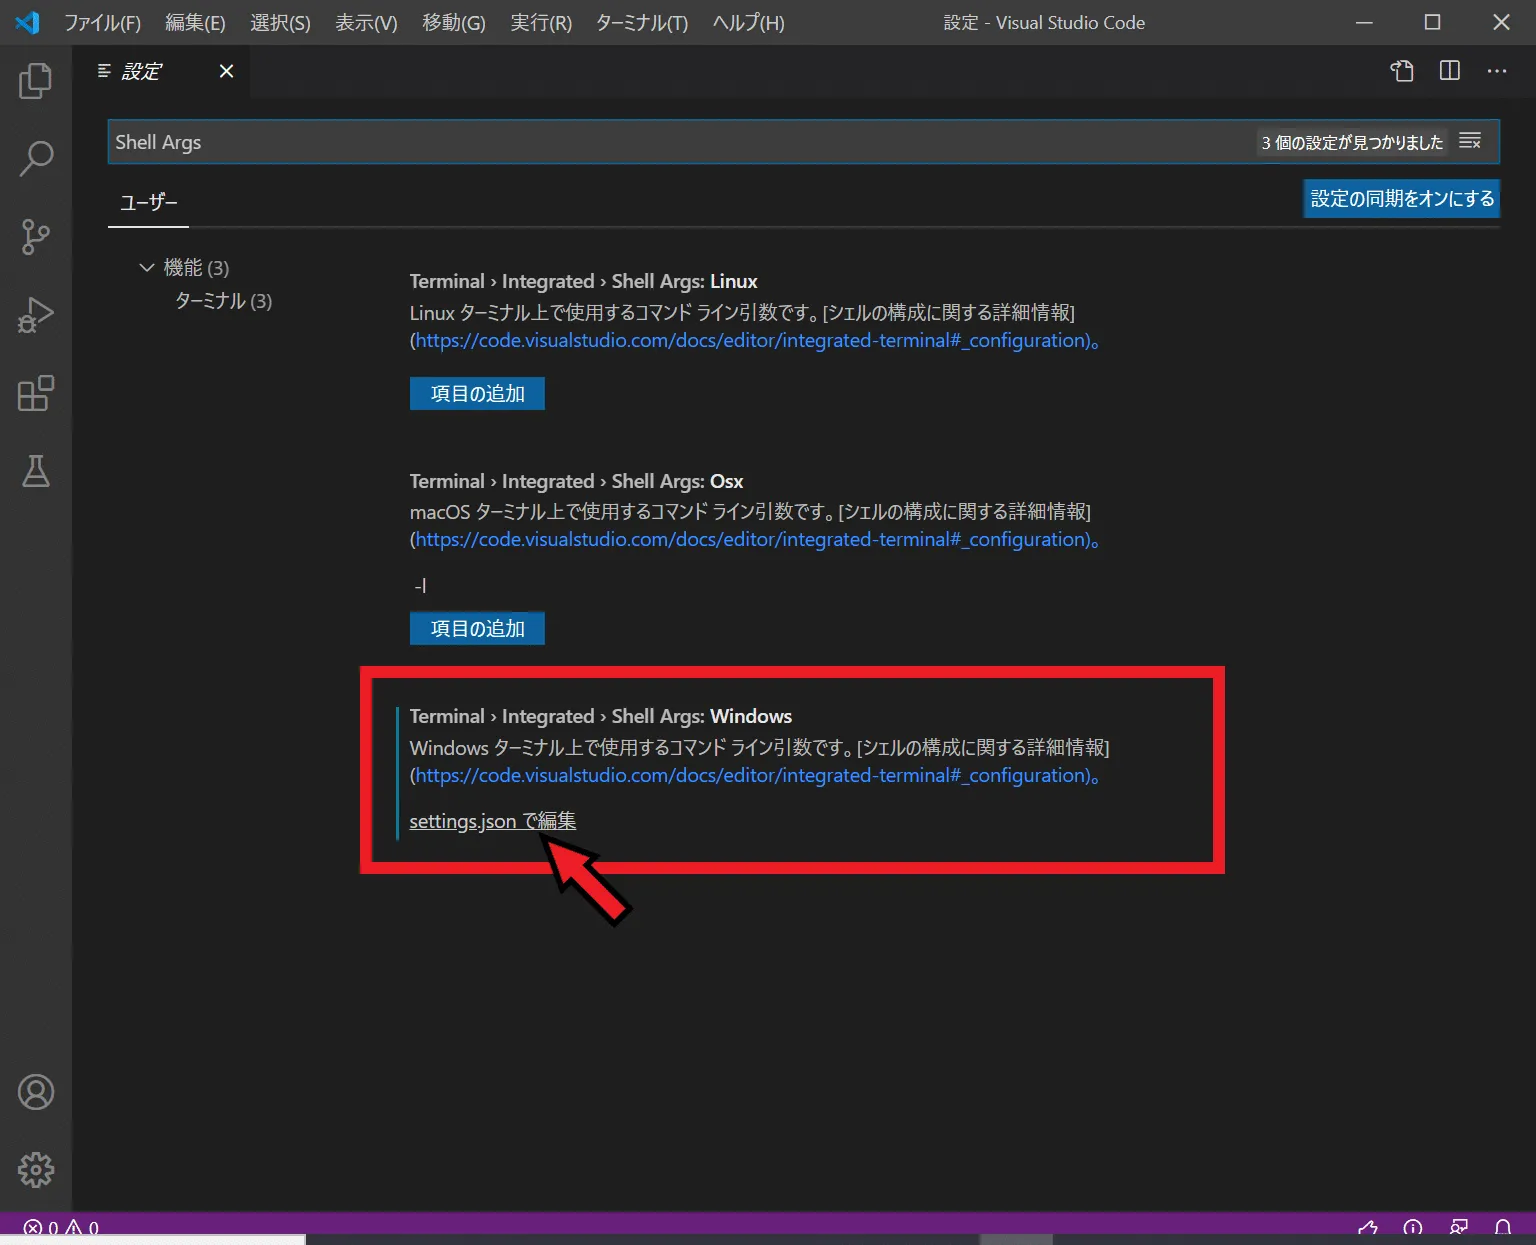The width and height of the screenshot is (1536, 1245).
Task: Click the Shell Args: Linux setting title
Action: point(583,281)
